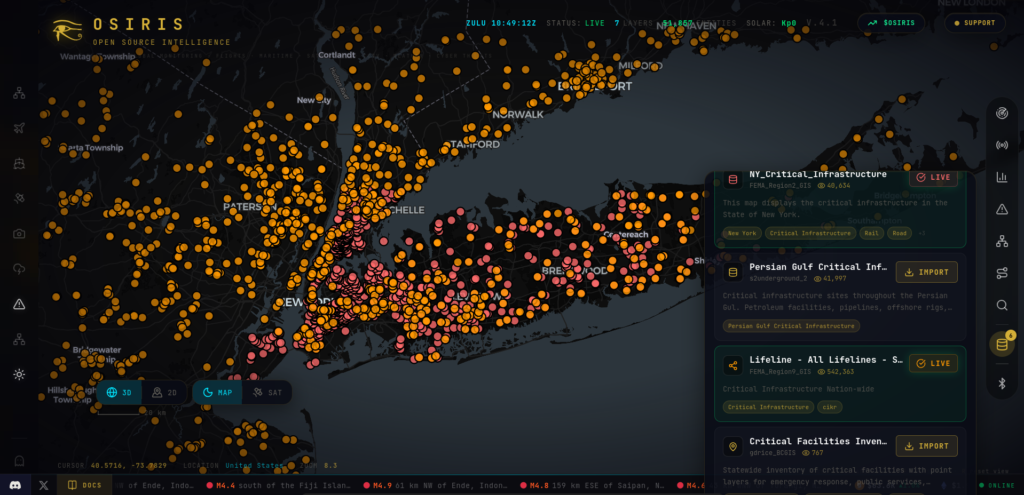Select the MAP basemap style
The height and width of the screenshot is (495, 1024).
[217, 392]
